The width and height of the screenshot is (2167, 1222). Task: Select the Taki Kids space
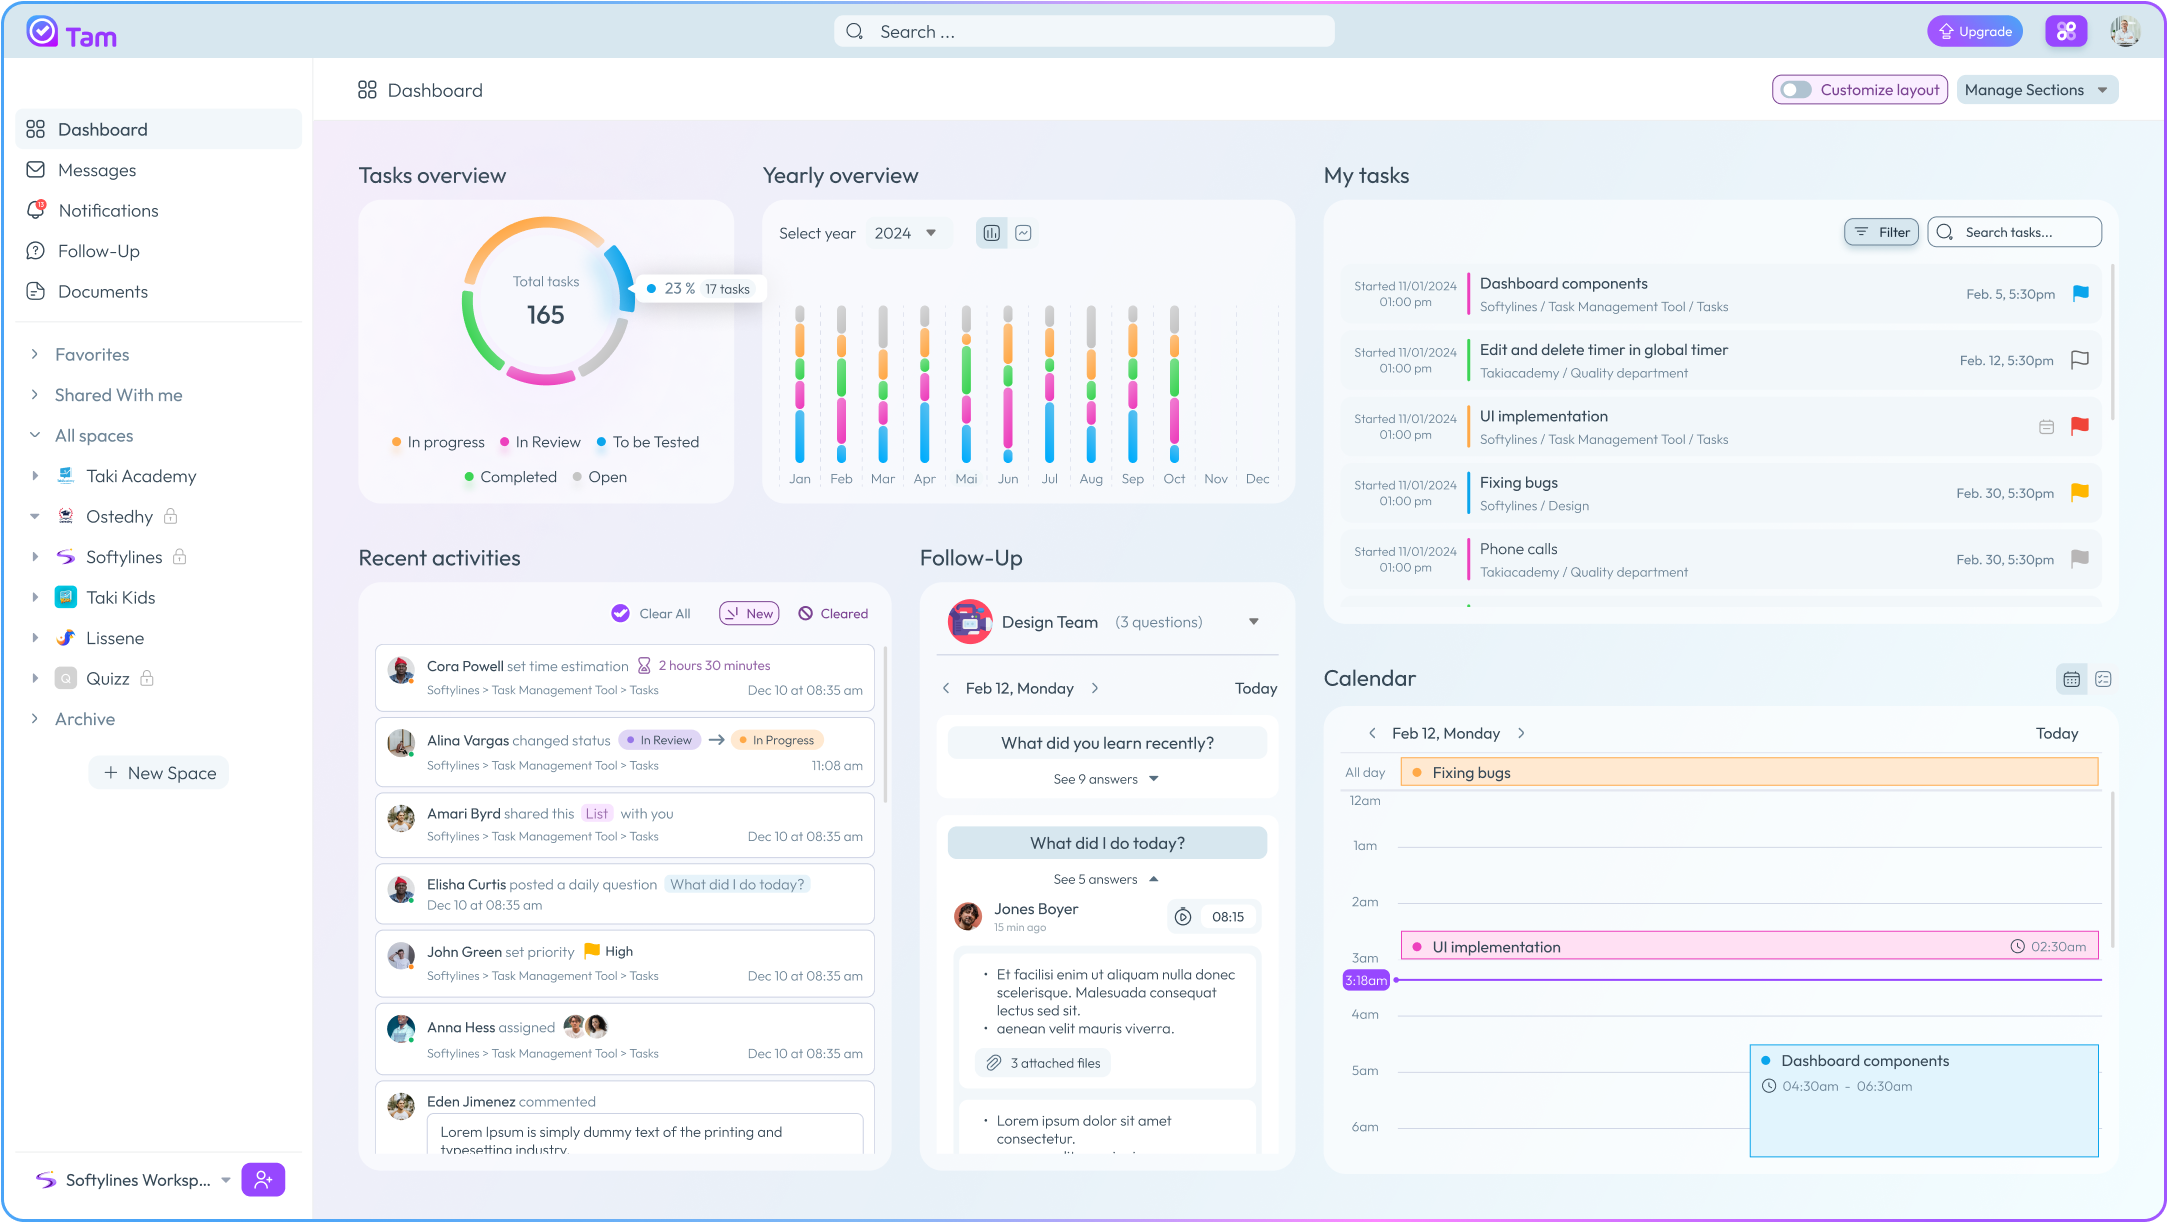[x=120, y=597]
